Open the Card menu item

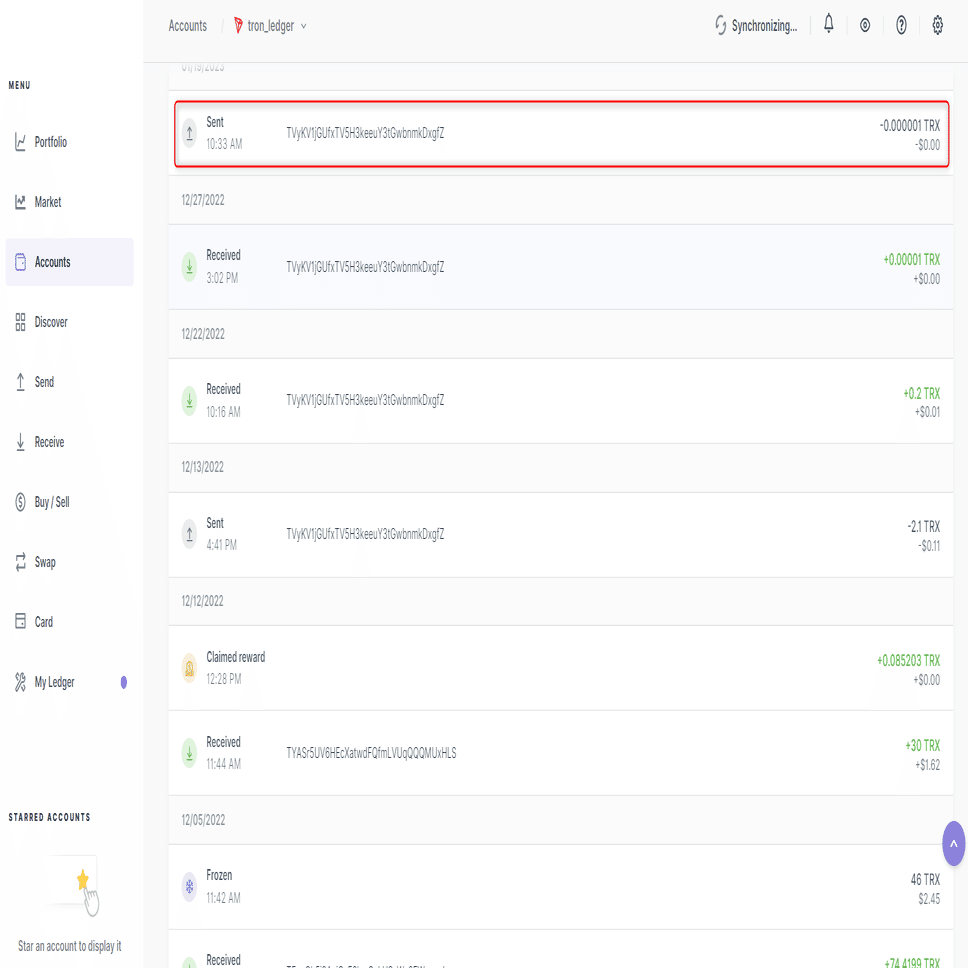click(x=43, y=622)
